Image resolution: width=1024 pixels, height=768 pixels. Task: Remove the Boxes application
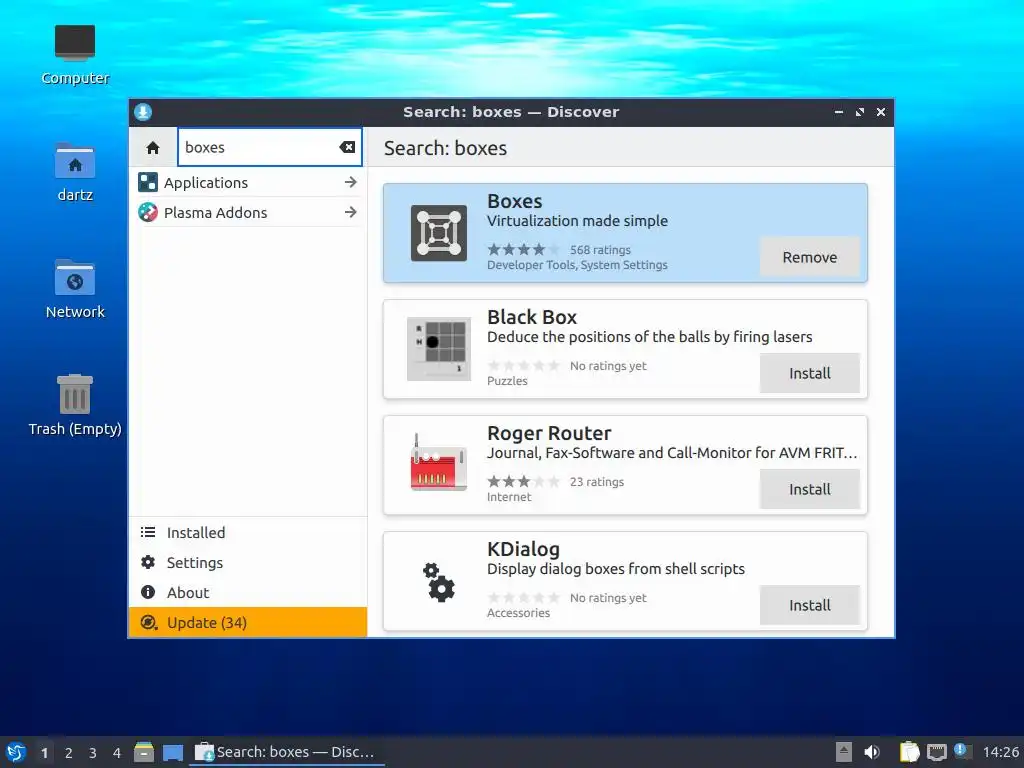[x=810, y=257]
